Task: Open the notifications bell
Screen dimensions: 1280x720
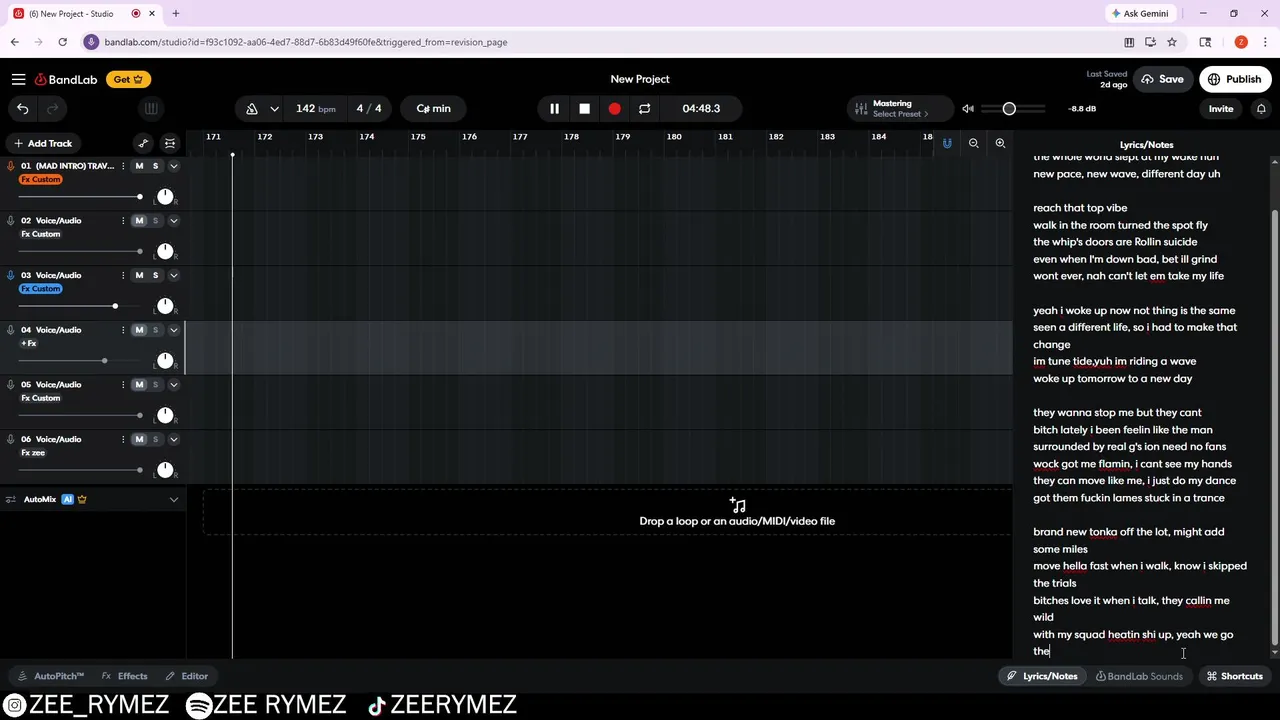Action: point(1261,108)
